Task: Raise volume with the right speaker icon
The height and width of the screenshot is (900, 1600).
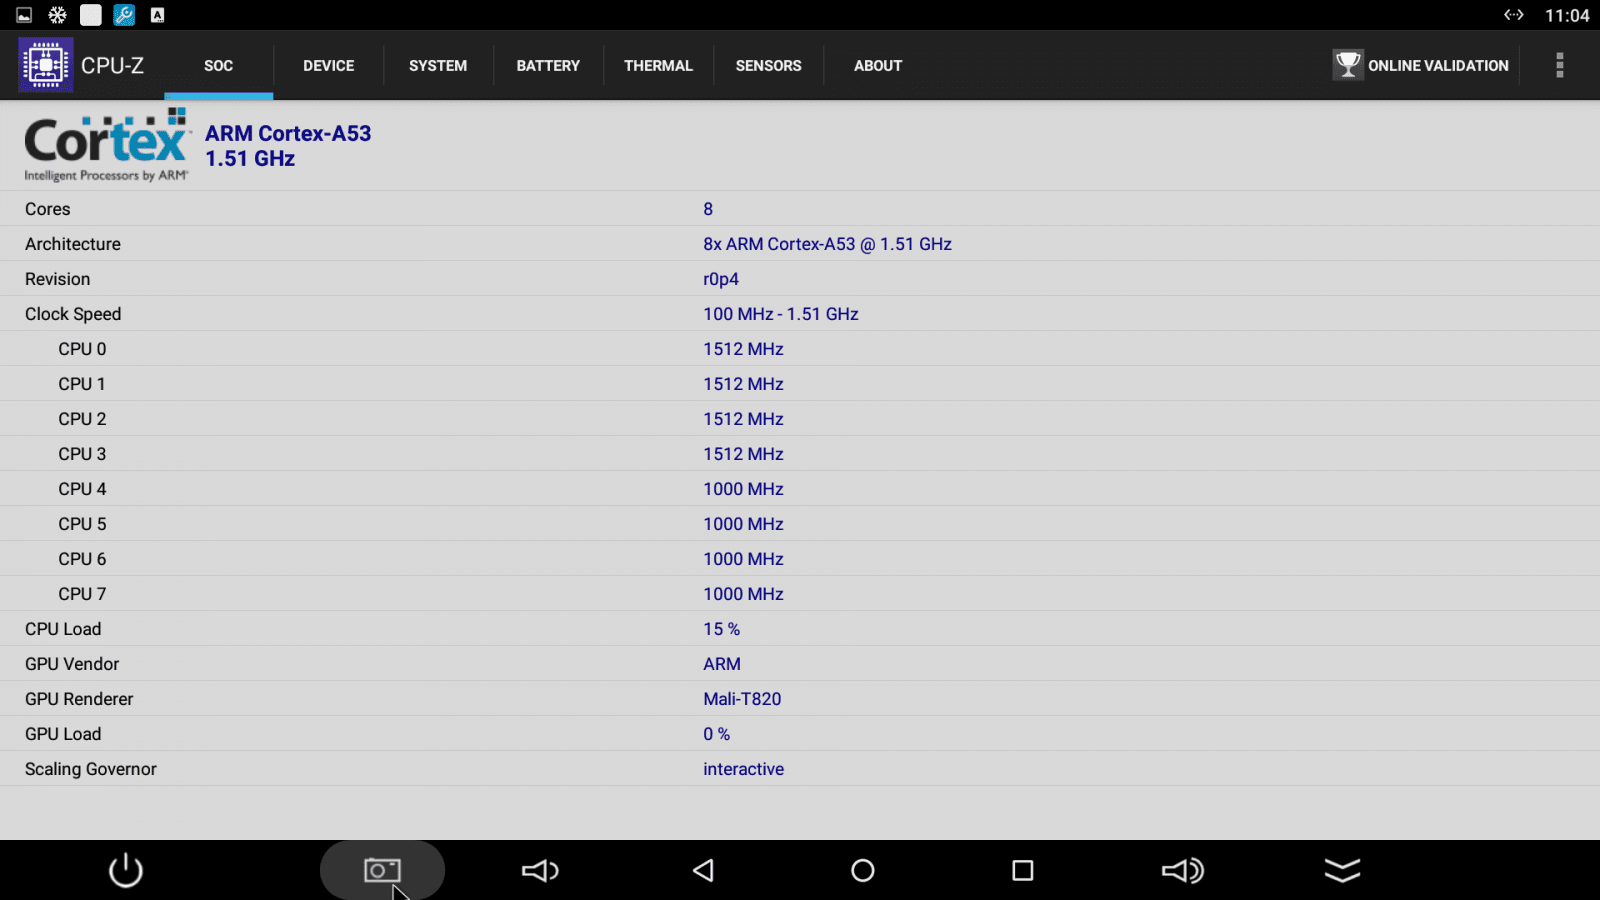Action: (1182, 870)
